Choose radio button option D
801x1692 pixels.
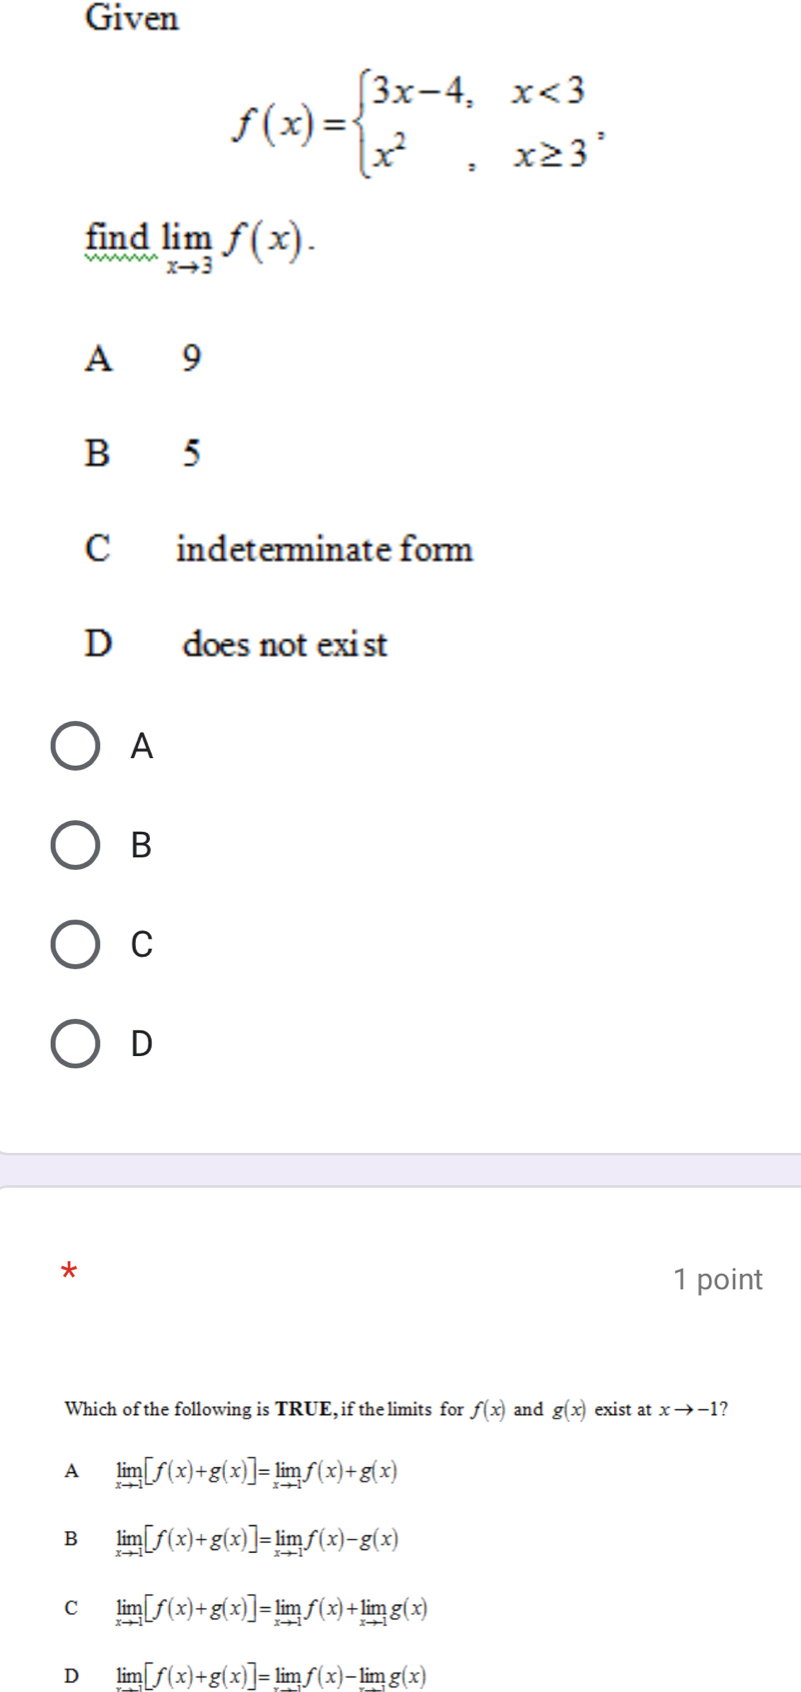tap(75, 1043)
